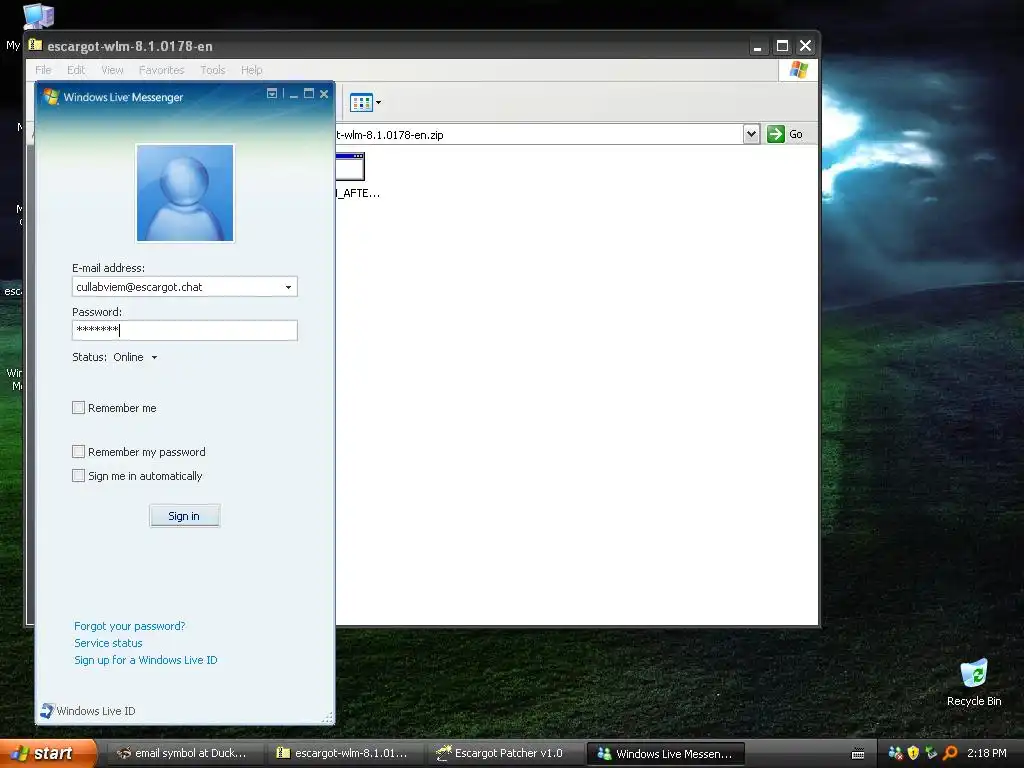This screenshot has height=768, width=1024.
Task: Open the Favorites menu in Explorer
Action: [x=161, y=70]
